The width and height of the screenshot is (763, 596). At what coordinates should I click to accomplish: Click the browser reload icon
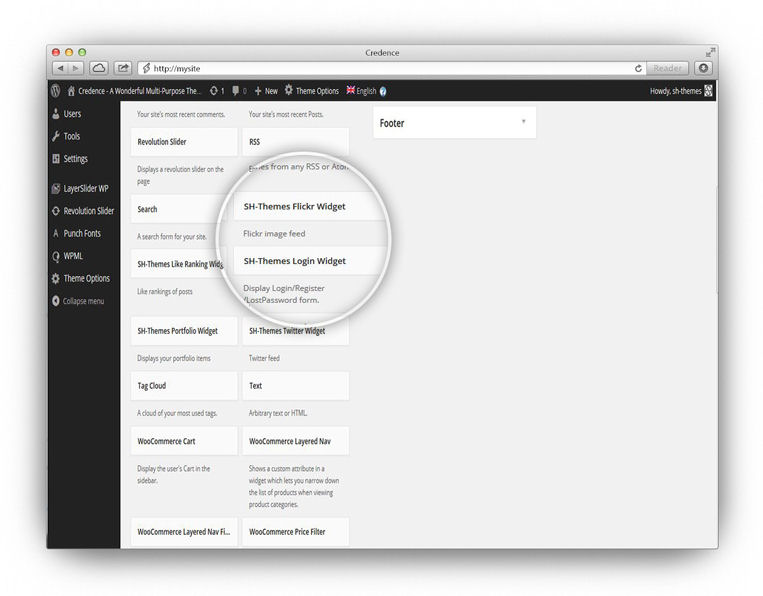(638, 68)
